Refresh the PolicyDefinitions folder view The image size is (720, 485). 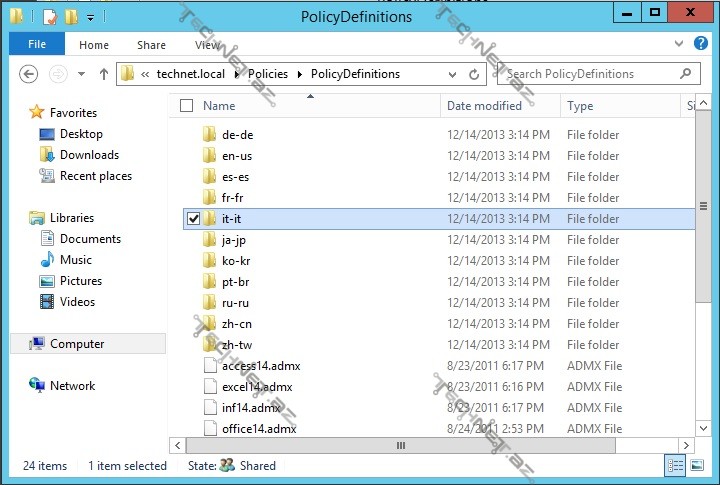click(x=474, y=74)
